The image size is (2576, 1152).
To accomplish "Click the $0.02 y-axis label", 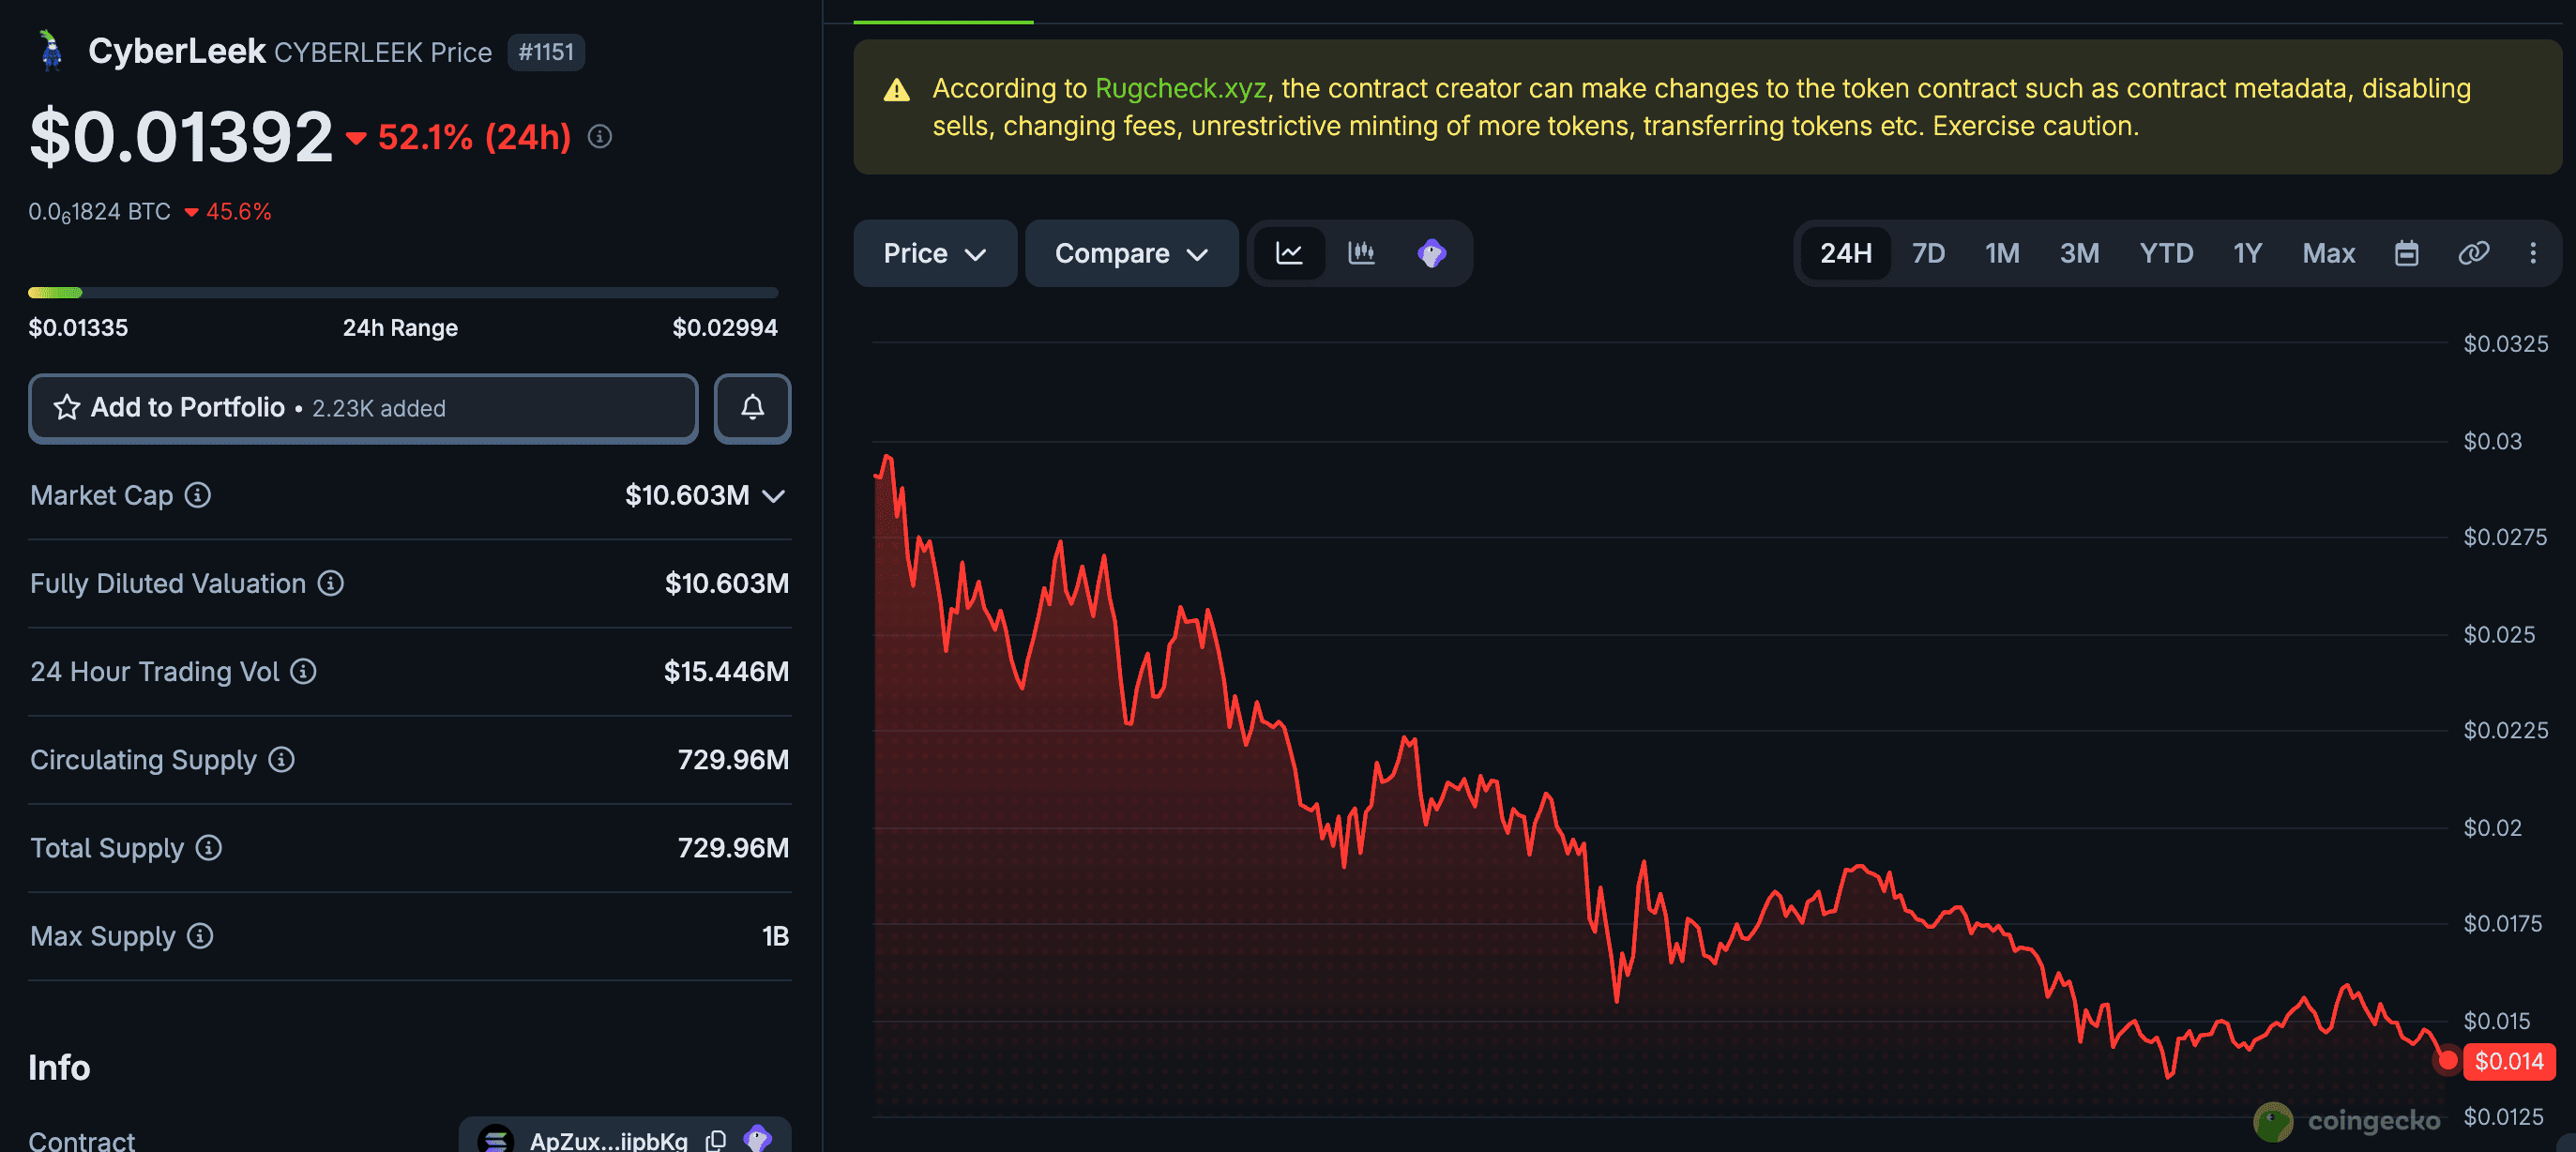I will 2492,828.
